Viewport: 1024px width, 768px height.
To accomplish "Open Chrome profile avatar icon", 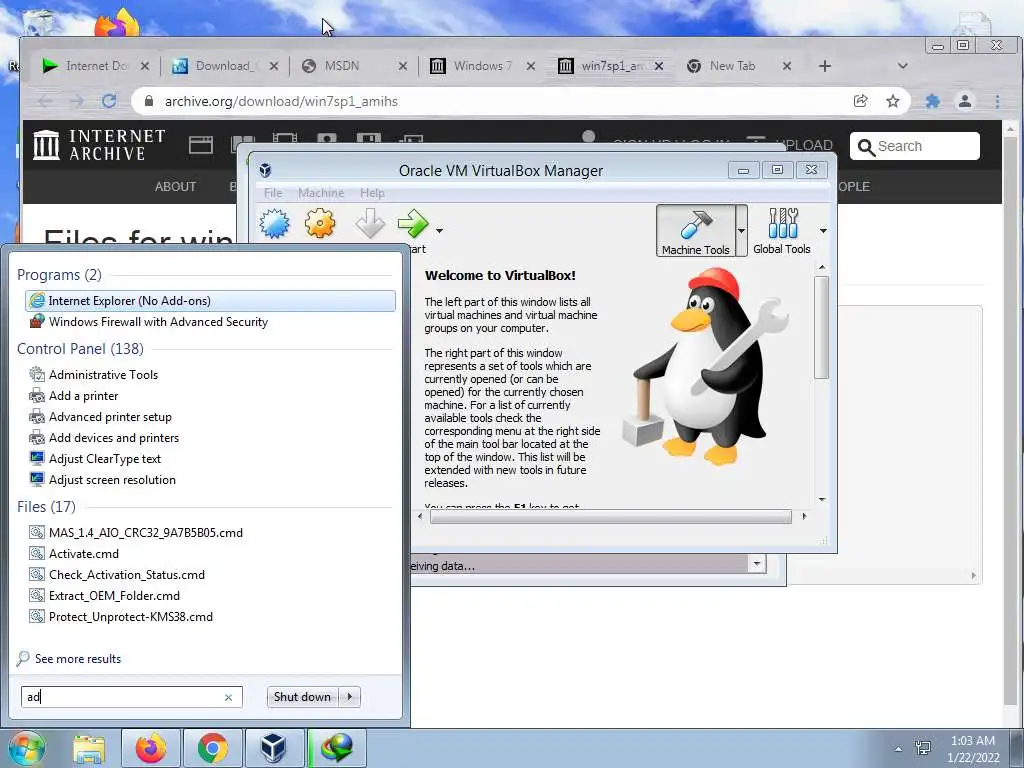I will click(965, 101).
